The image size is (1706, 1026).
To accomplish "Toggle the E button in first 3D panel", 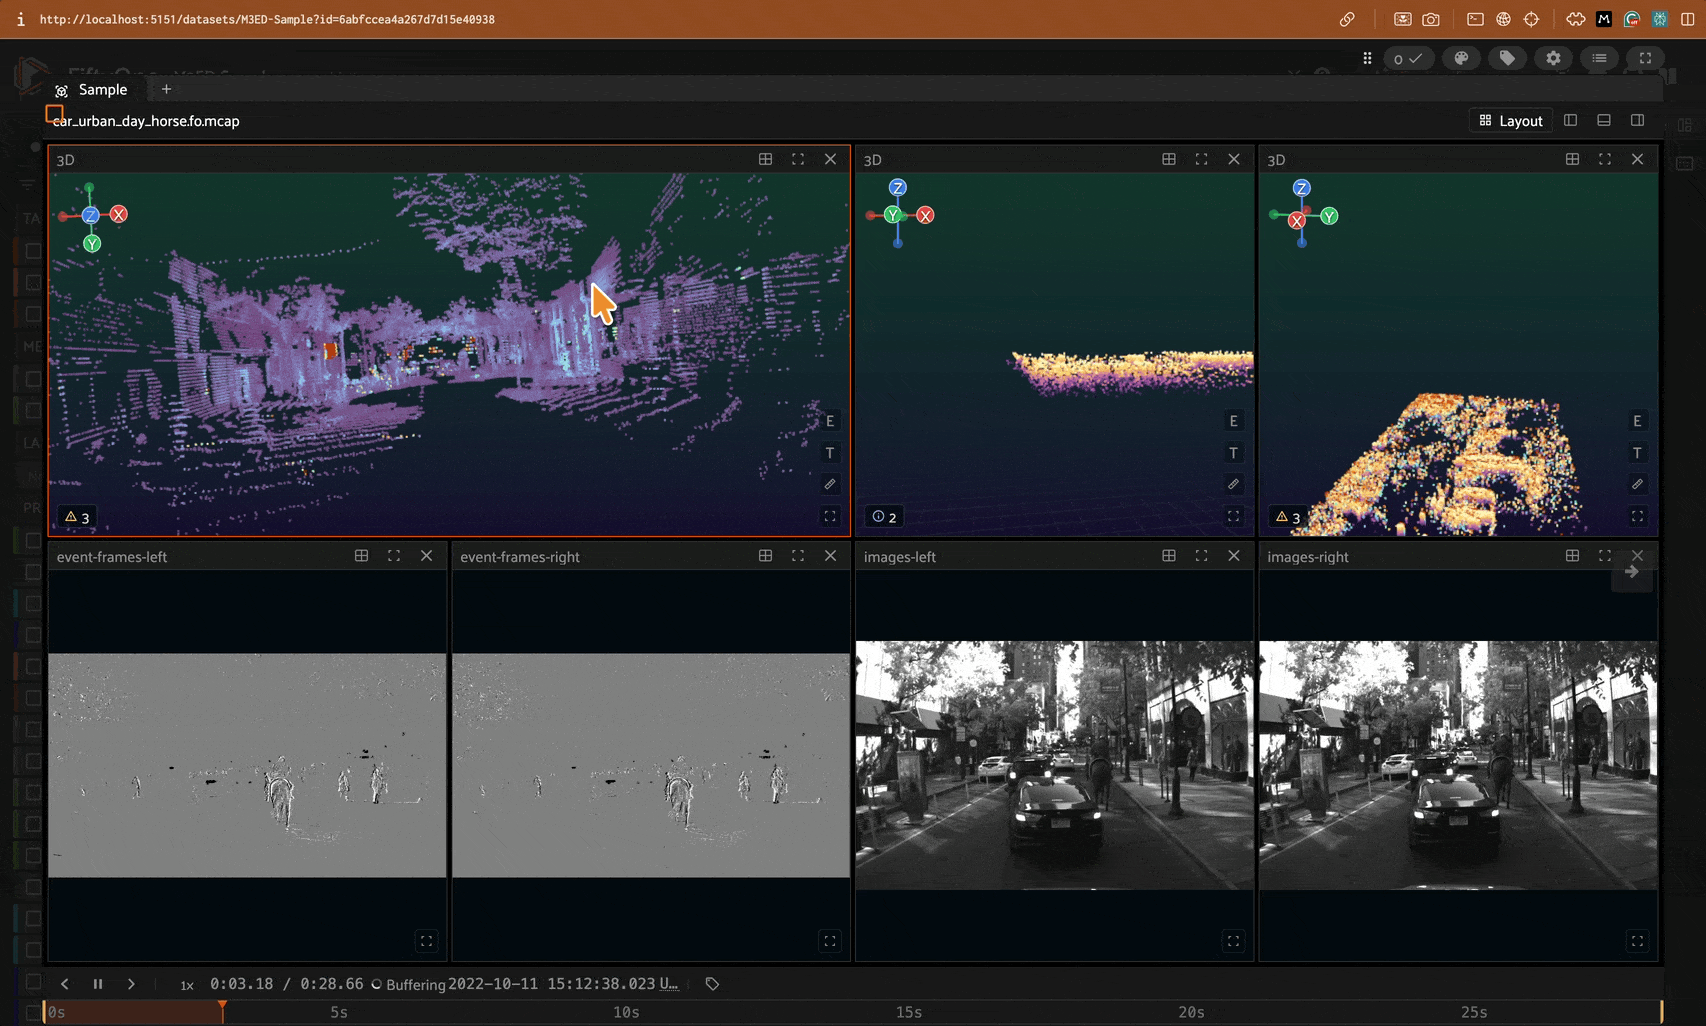I will pos(830,421).
